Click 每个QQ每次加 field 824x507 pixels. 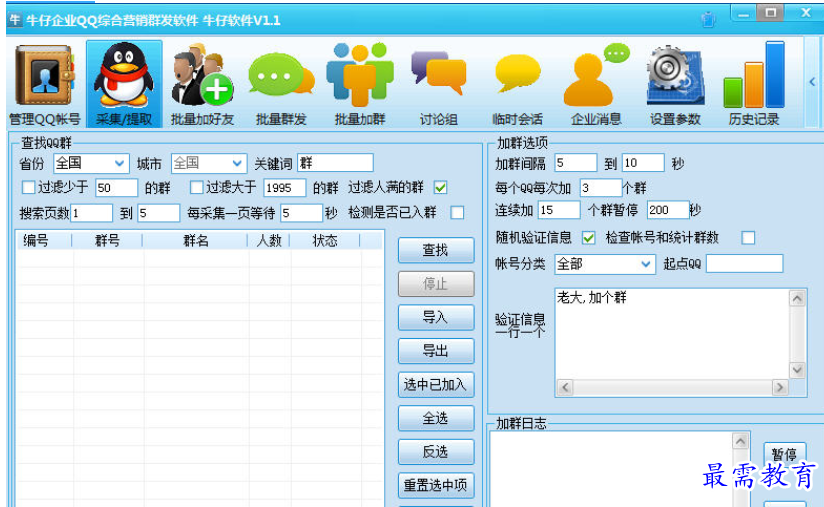(601, 188)
